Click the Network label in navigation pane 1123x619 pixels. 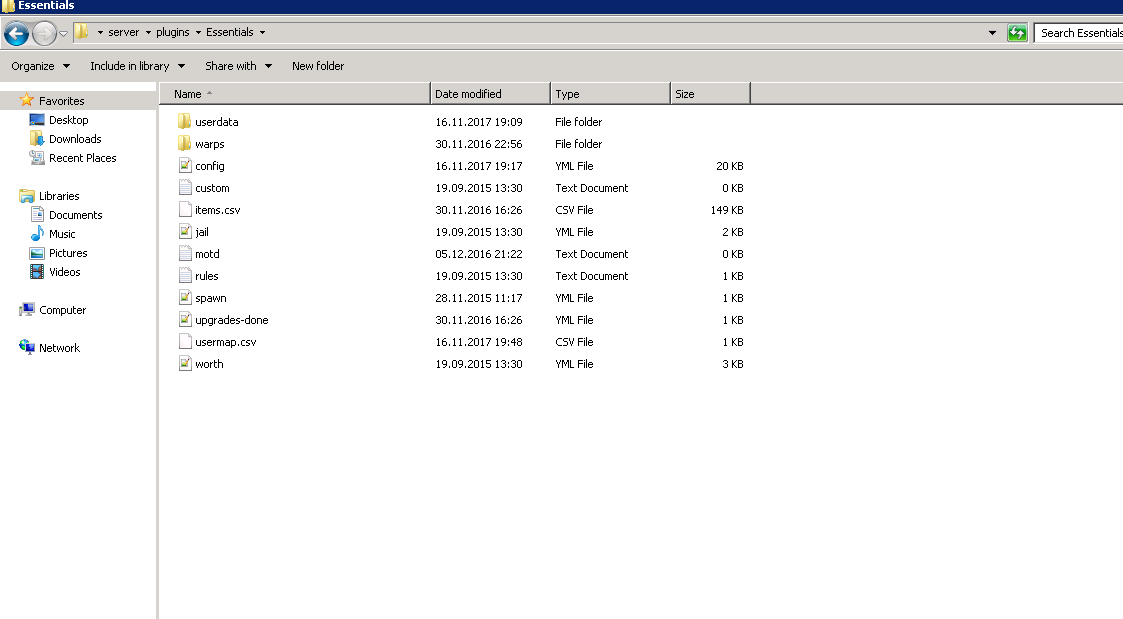point(59,348)
